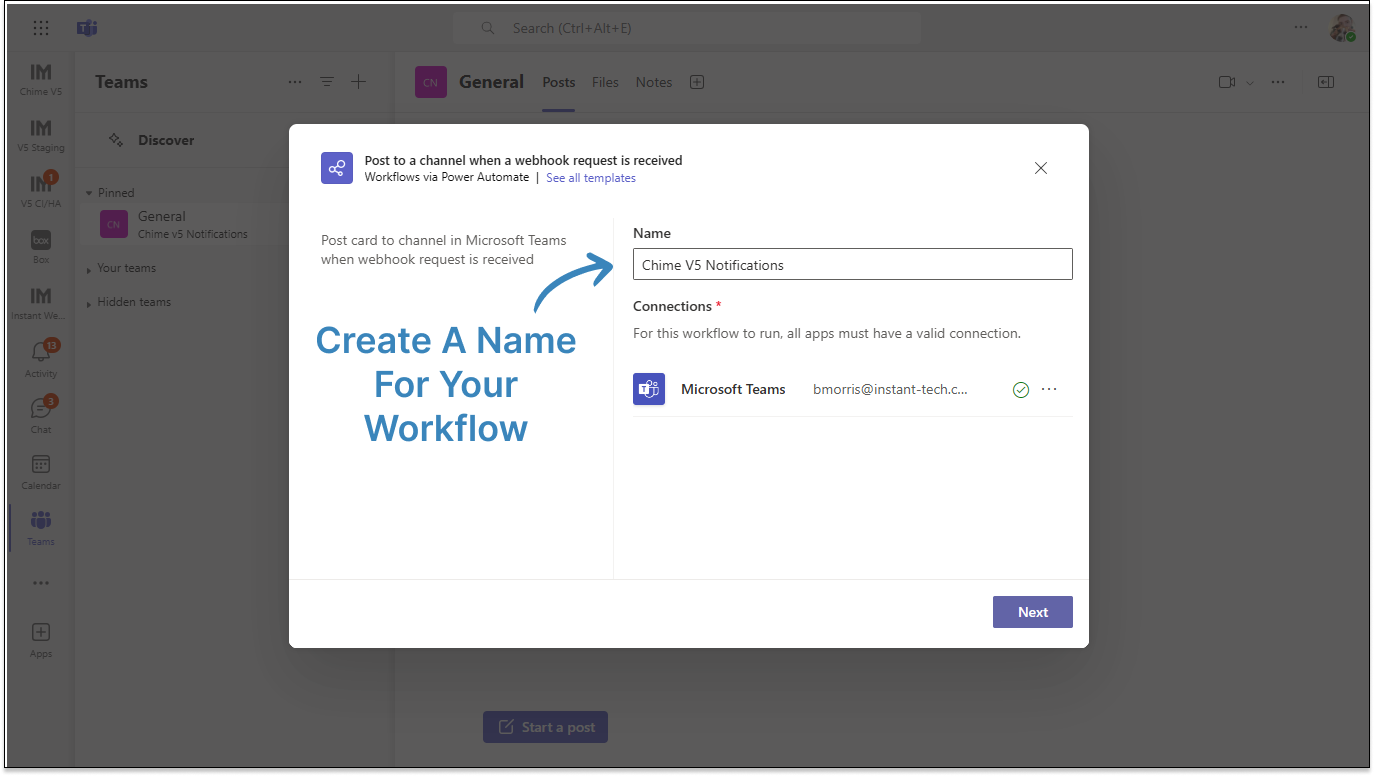Open V5 CI/HA app in sidebar
The width and height of the screenshot is (1374, 776).
(x=41, y=191)
